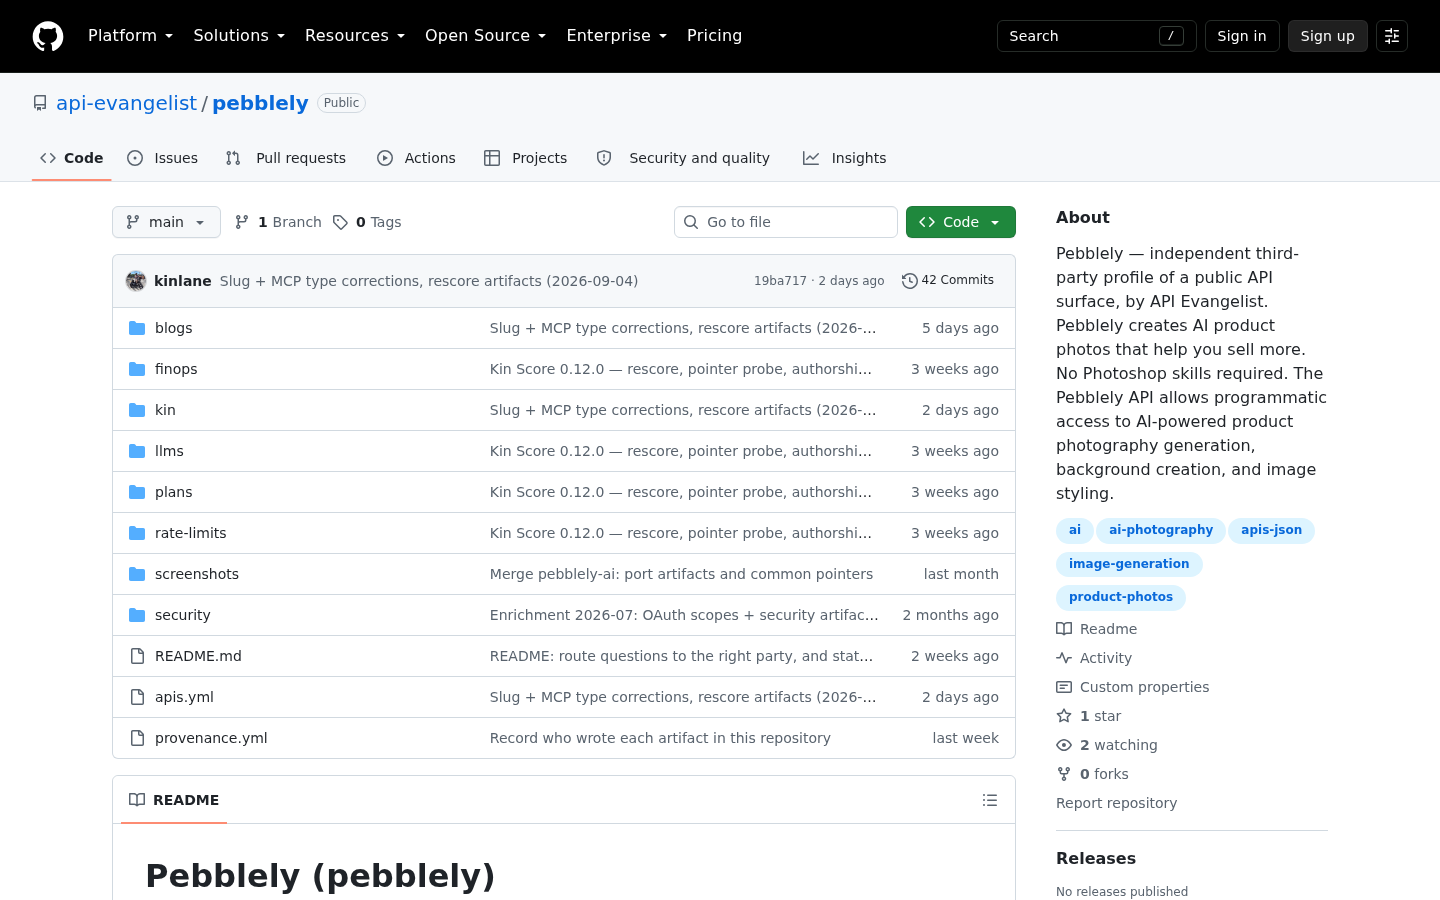Select the README tab in file viewer
This screenshot has width=1440, height=900.
pyautogui.click(x=174, y=800)
